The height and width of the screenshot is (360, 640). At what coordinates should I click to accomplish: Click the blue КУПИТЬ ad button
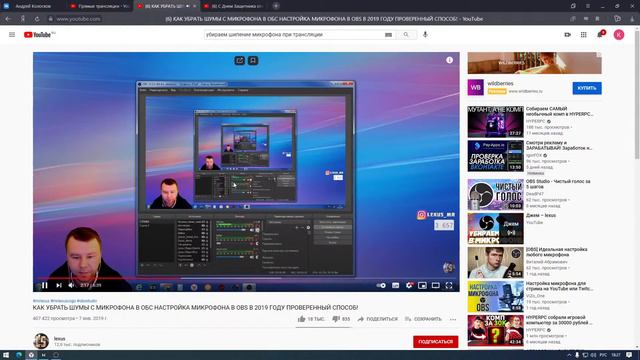tap(587, 88)
